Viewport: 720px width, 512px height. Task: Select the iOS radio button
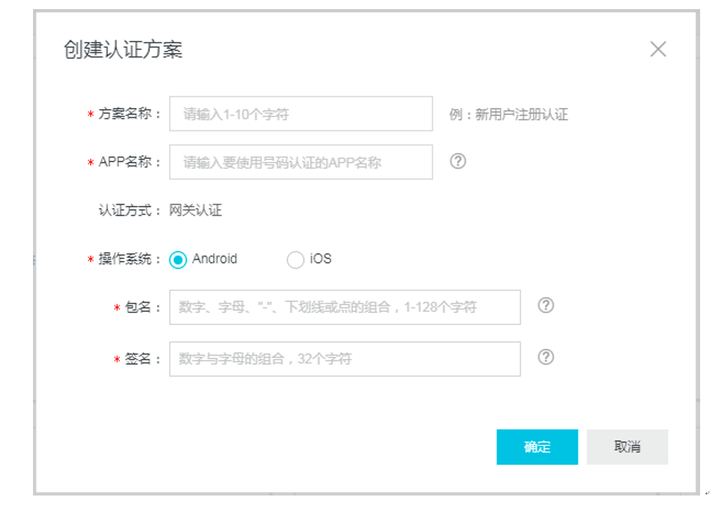point(295,260)
